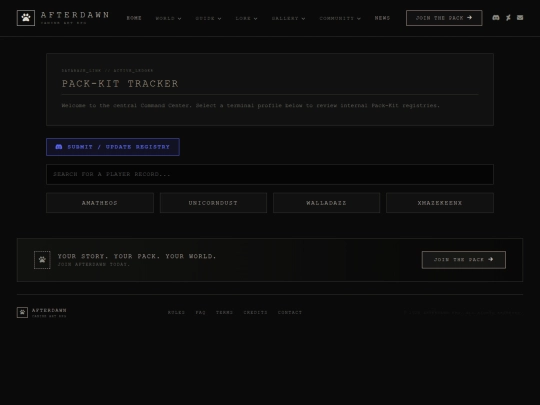Image resolution: width=540 pixels, height=405 pixels.
Task: Expand the Gallery dropdown menu
Action: pos(289,18)
